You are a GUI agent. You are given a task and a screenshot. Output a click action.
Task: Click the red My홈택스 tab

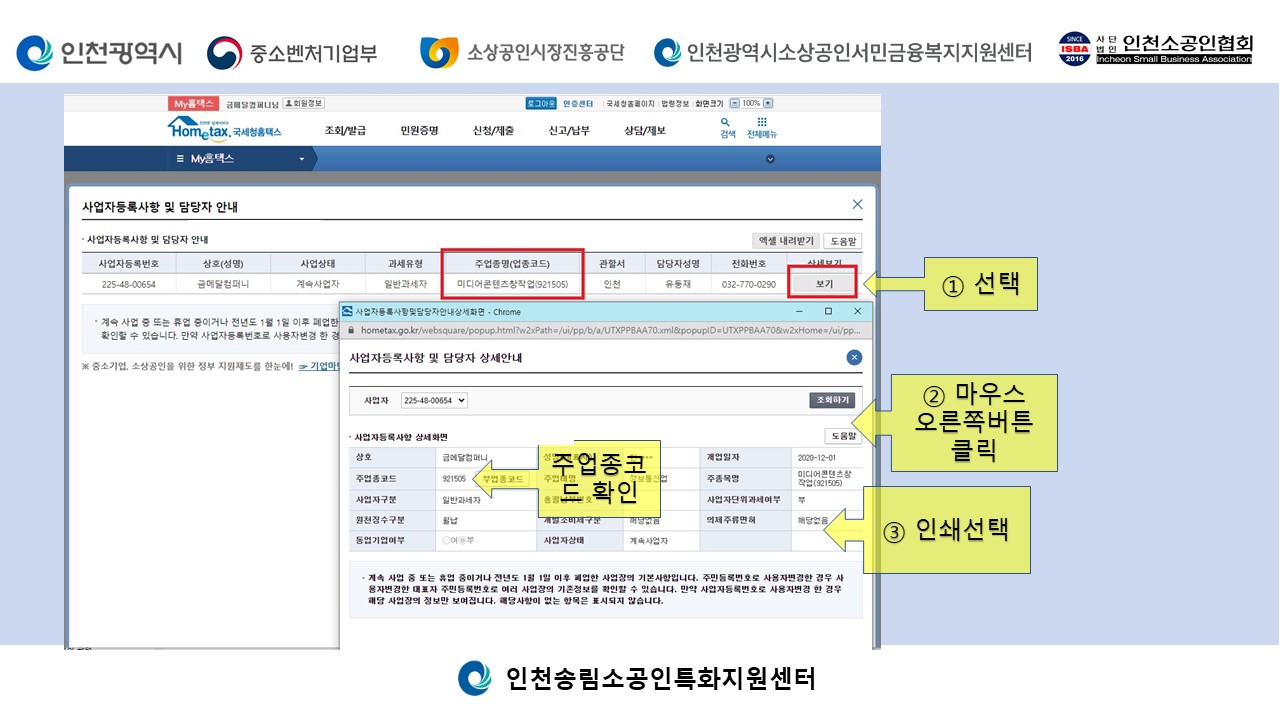point(194,103)
